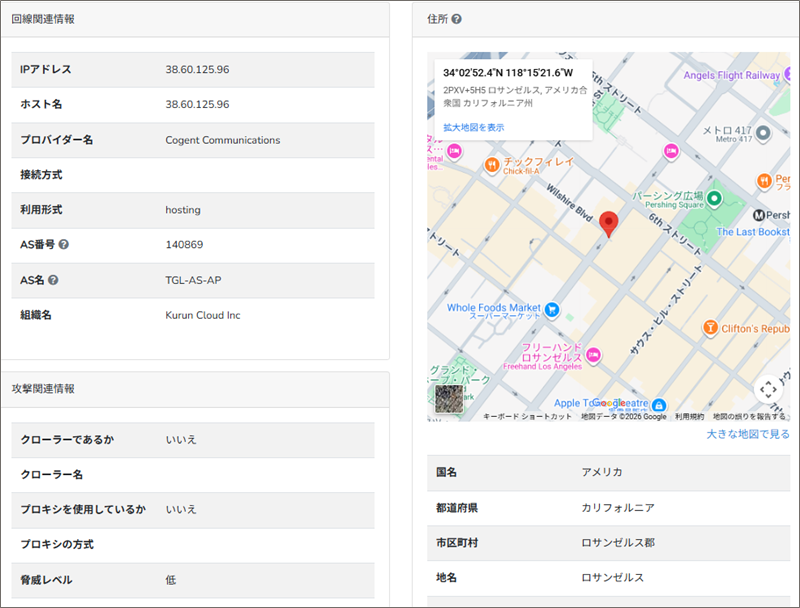Open help icon next to 住所 heading
Screen dimensions: 800x608
pyautogui.click(x=456, y=19)
